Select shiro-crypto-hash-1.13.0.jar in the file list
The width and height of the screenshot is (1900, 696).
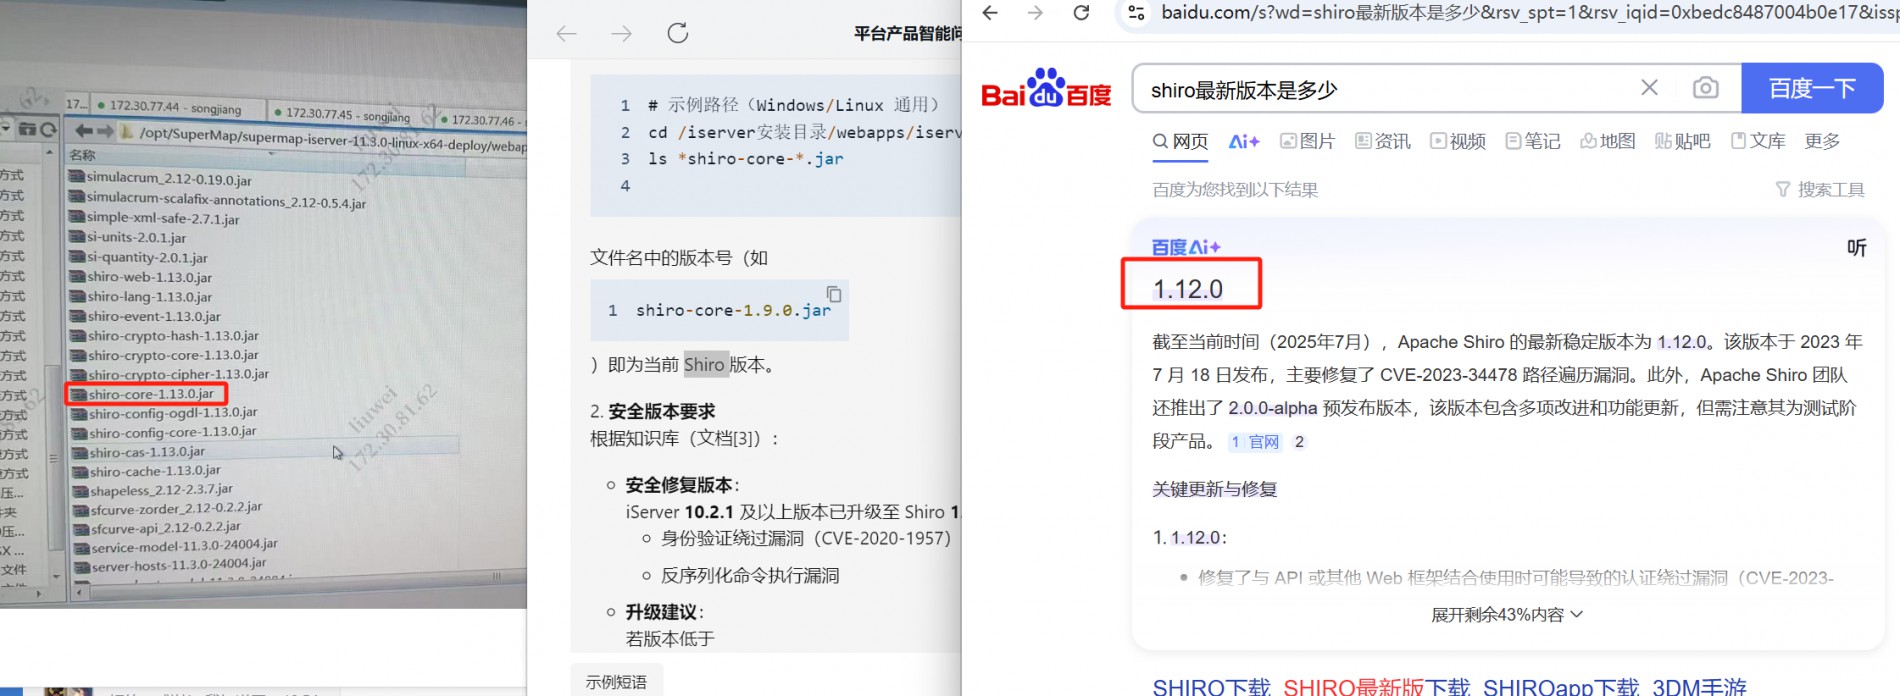point(172,336)
